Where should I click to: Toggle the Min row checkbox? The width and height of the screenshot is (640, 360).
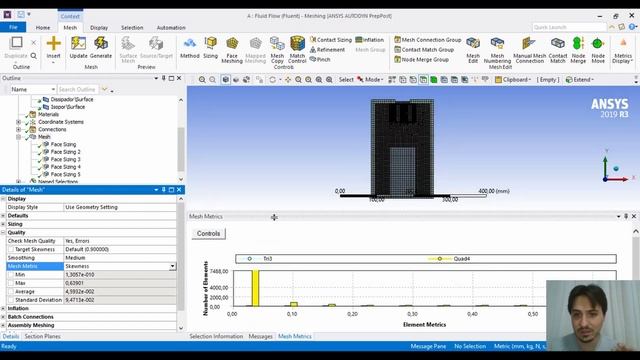click(11, 275)
